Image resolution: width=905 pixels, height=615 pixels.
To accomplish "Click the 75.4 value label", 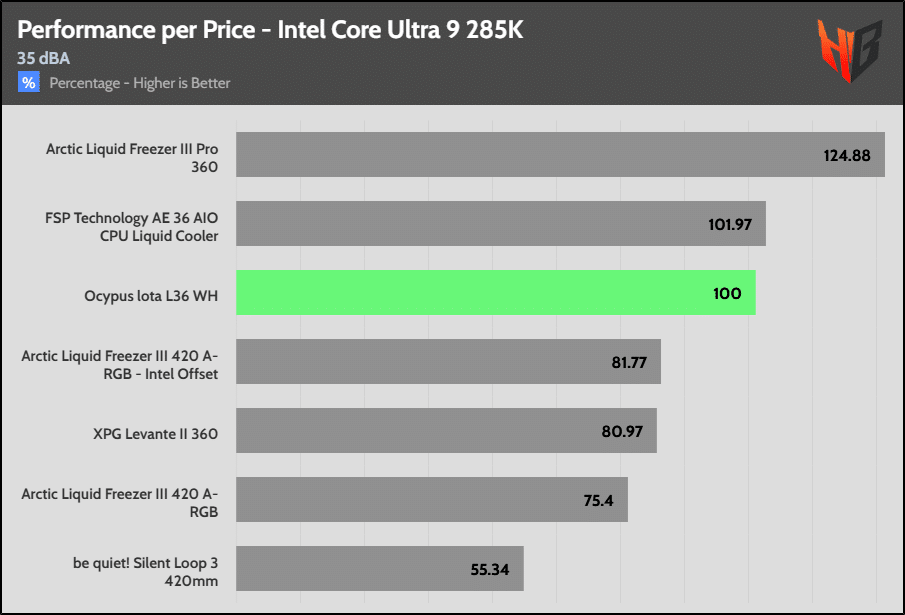I will [x=599, y=501].
